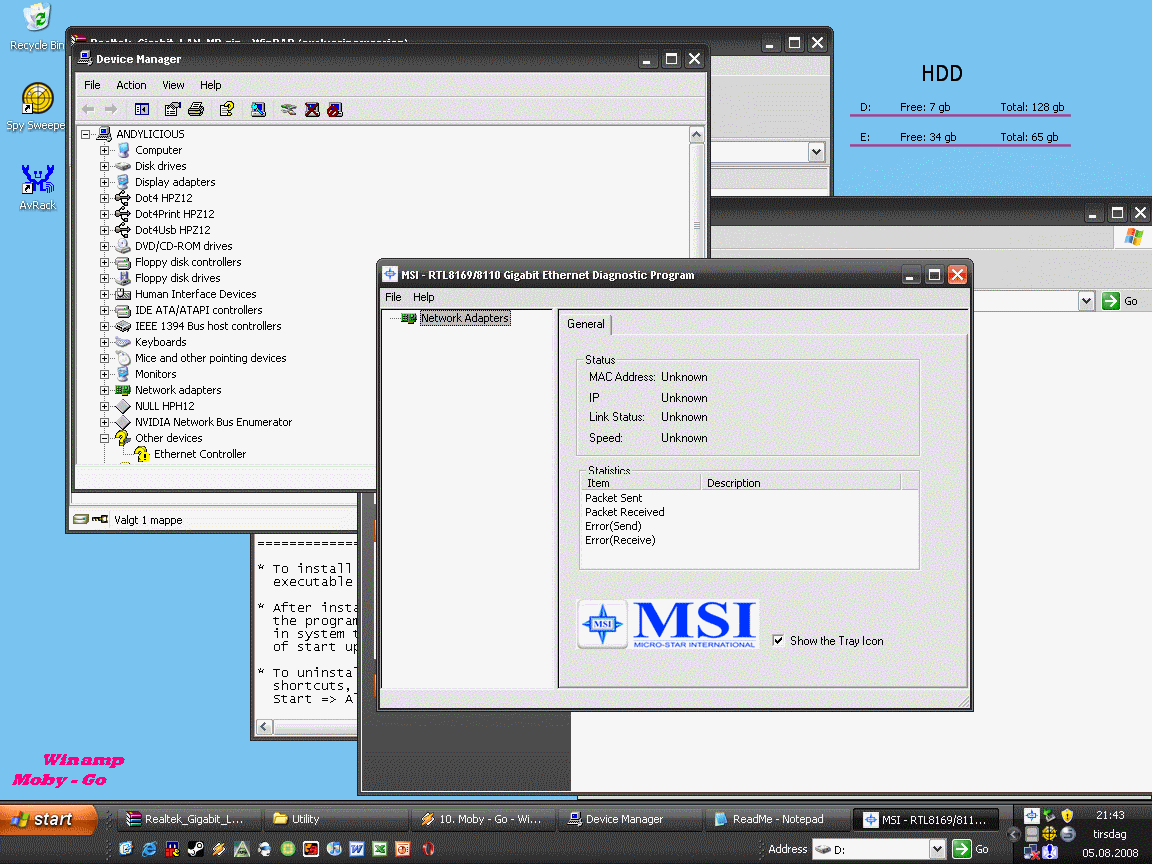Launch Microsoft Excel from quick launch

tap(379, 849)
